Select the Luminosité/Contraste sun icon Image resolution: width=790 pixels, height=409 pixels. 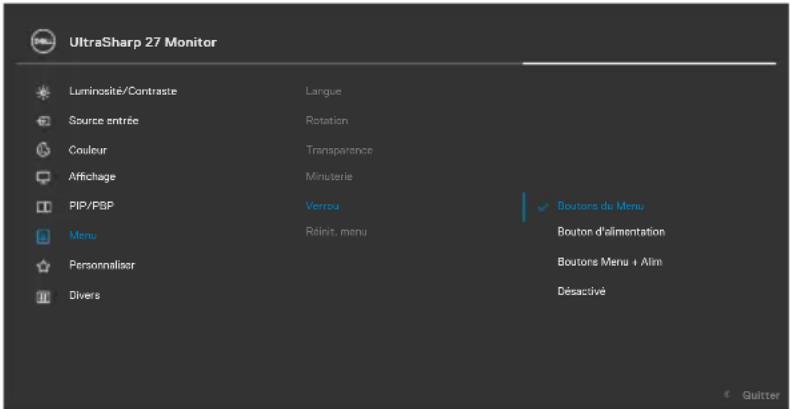[x=44, y=92]
